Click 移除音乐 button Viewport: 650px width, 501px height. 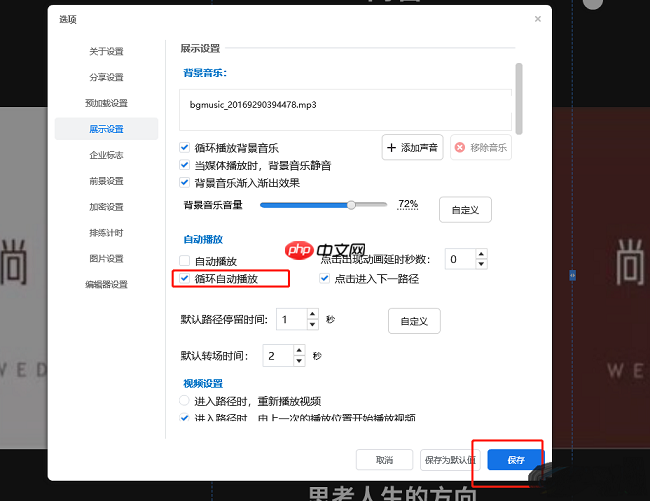tap(481, 147)
